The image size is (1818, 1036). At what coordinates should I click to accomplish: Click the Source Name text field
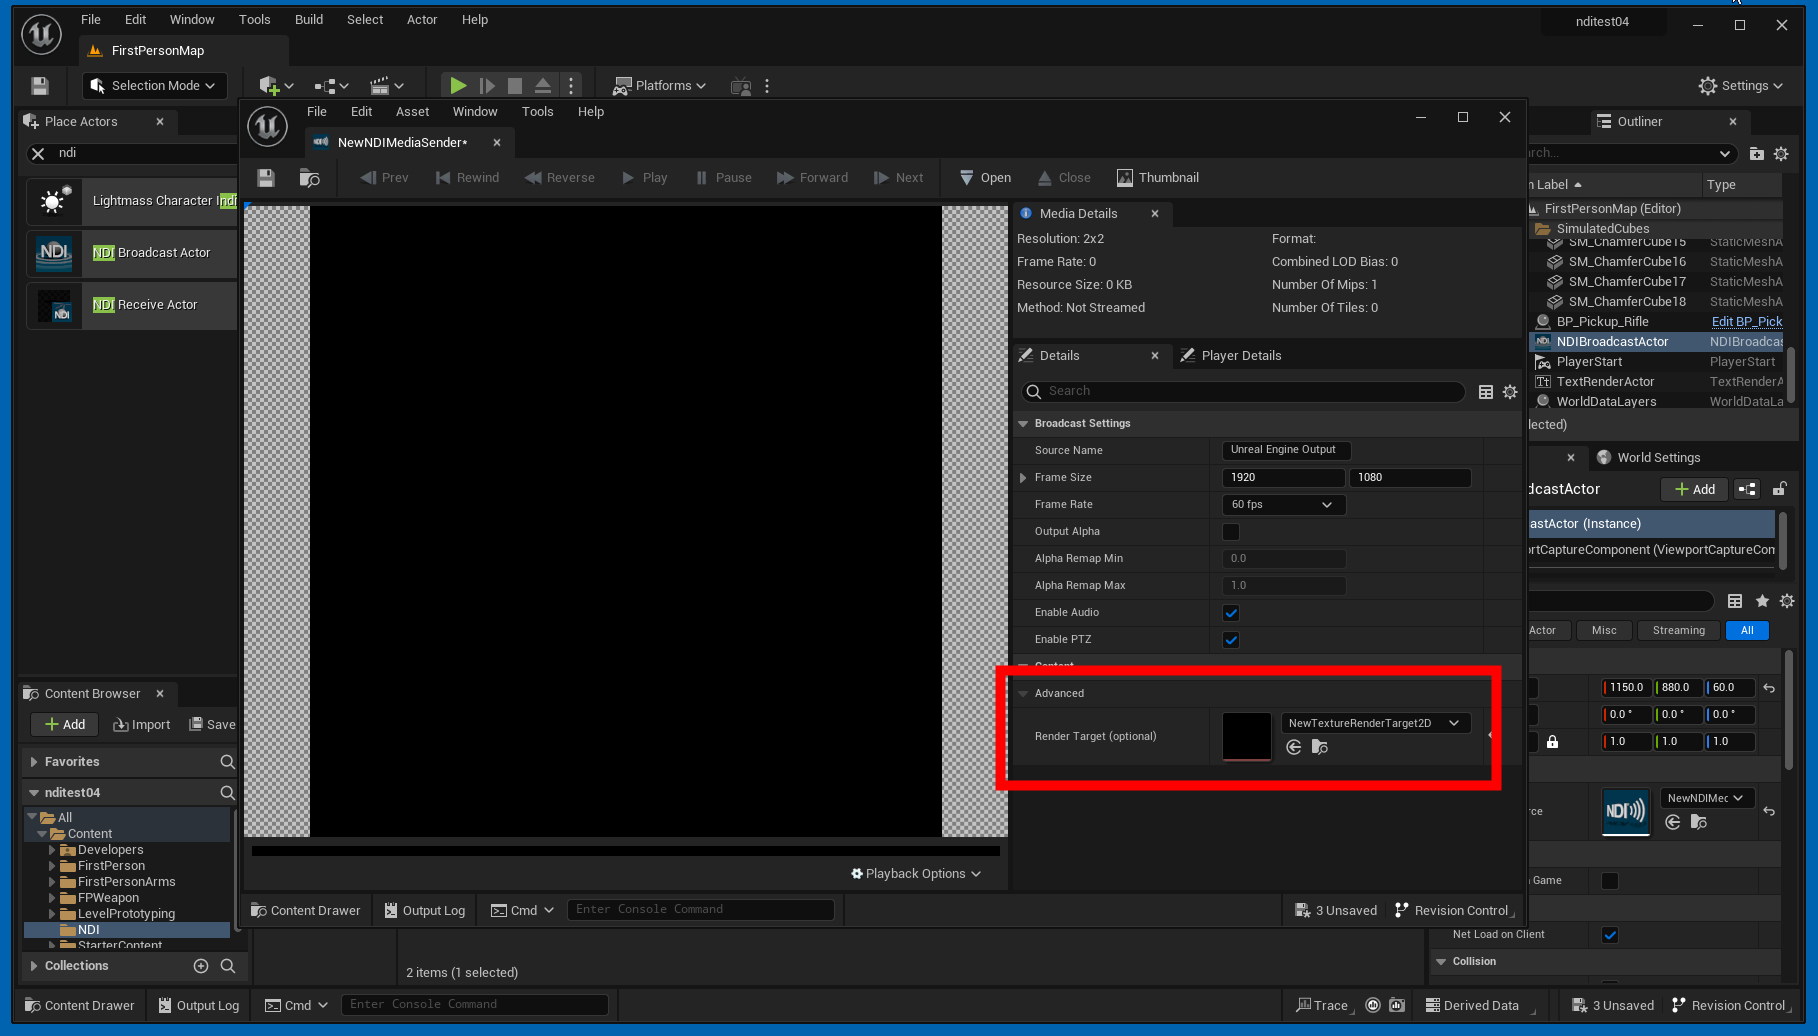pos(1285,450)
